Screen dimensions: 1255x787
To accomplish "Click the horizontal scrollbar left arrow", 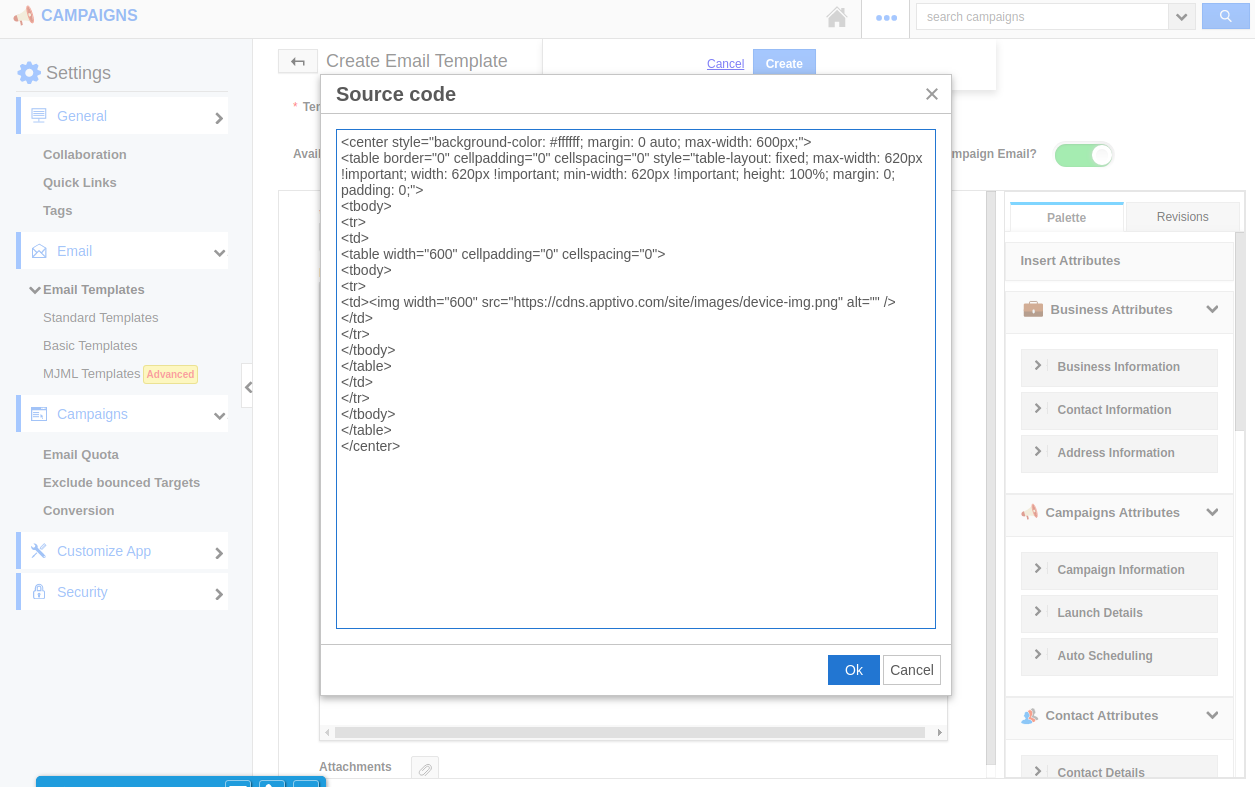I will 327,733.
